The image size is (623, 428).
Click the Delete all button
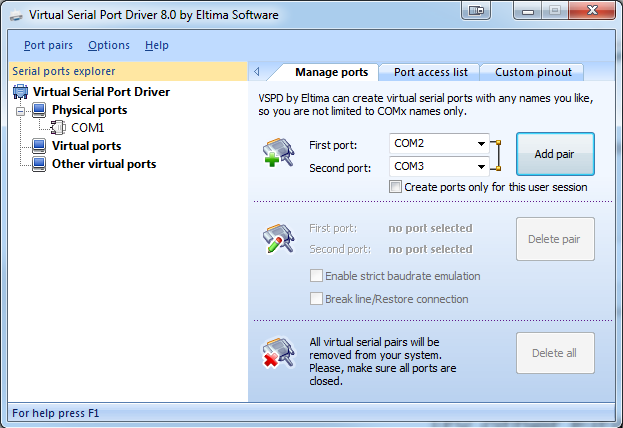555,353
